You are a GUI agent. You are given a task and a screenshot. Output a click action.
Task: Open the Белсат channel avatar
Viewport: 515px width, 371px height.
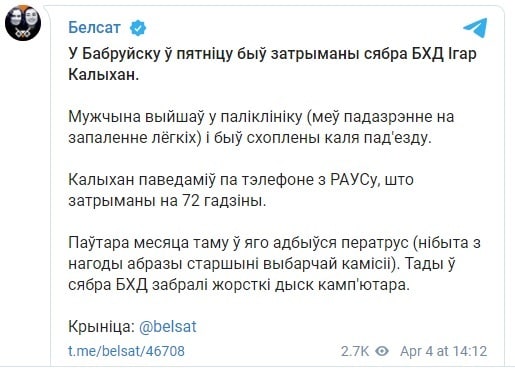23,23
